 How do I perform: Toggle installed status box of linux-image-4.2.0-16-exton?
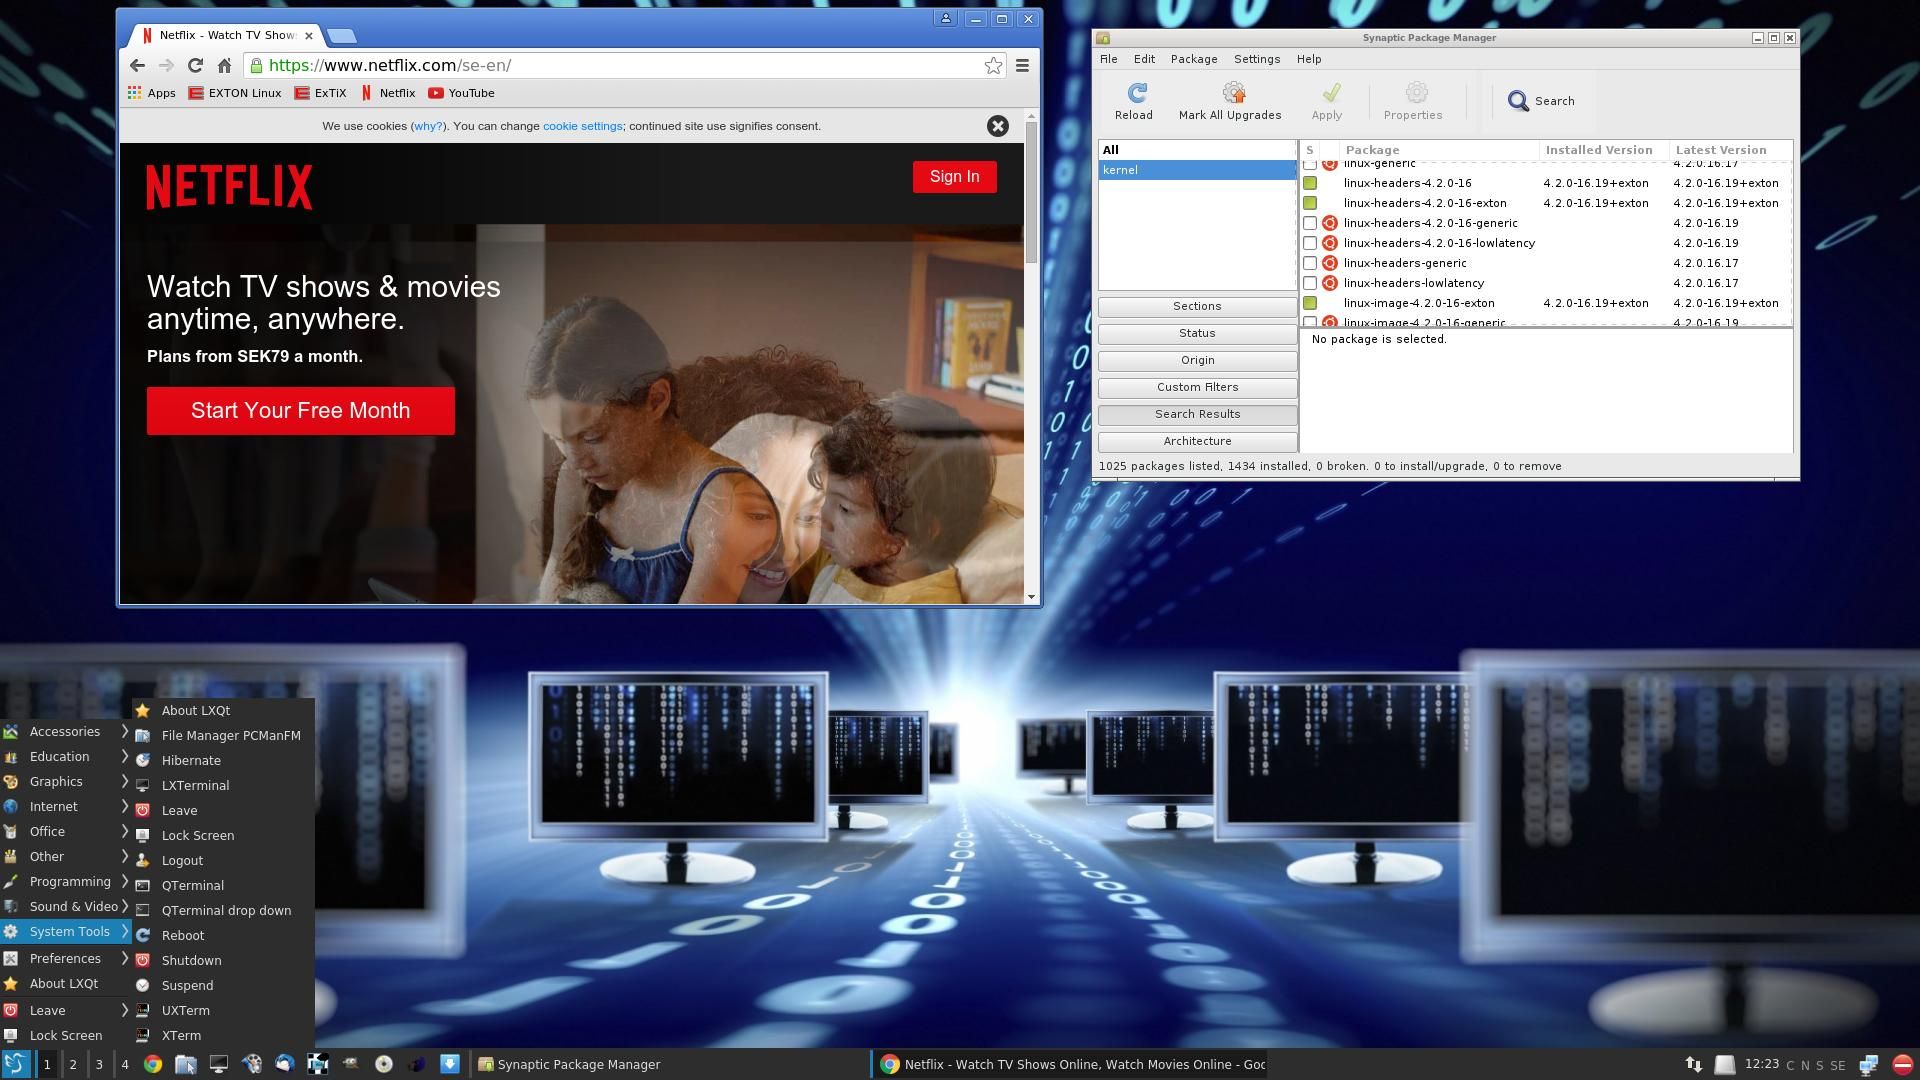coord(1309,303)
